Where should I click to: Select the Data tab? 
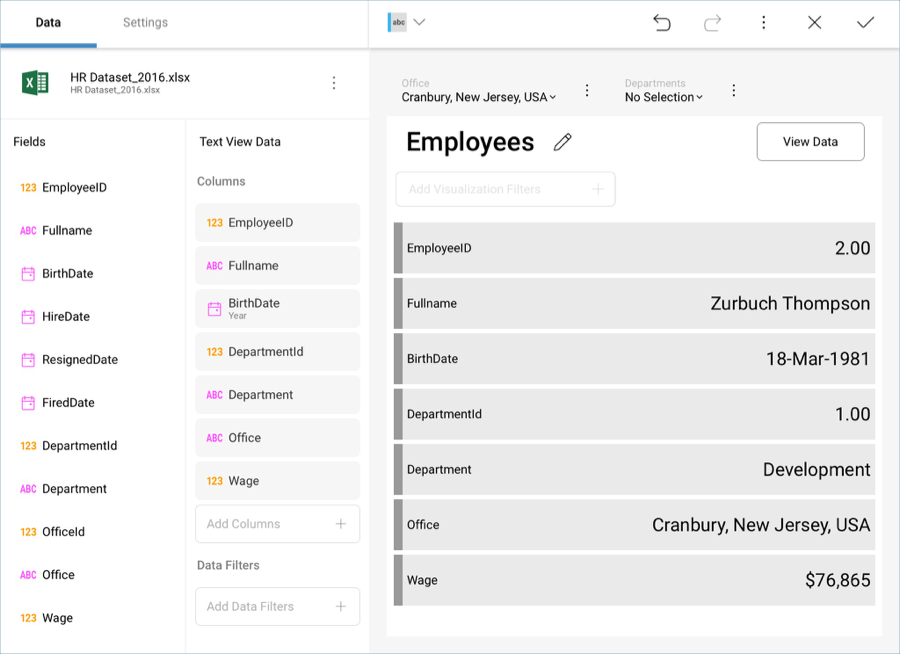tap(48, 22)
